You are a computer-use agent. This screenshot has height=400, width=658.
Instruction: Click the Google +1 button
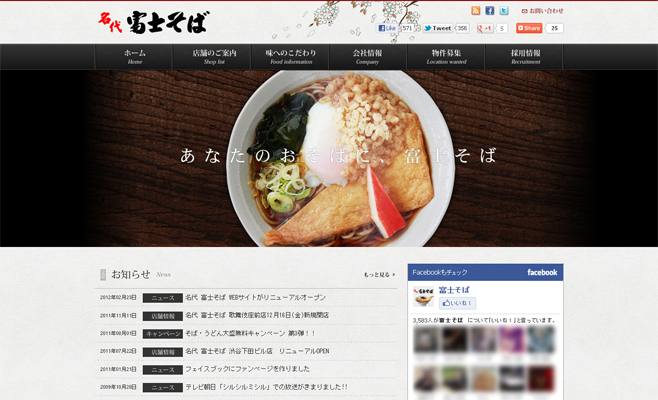485,28
